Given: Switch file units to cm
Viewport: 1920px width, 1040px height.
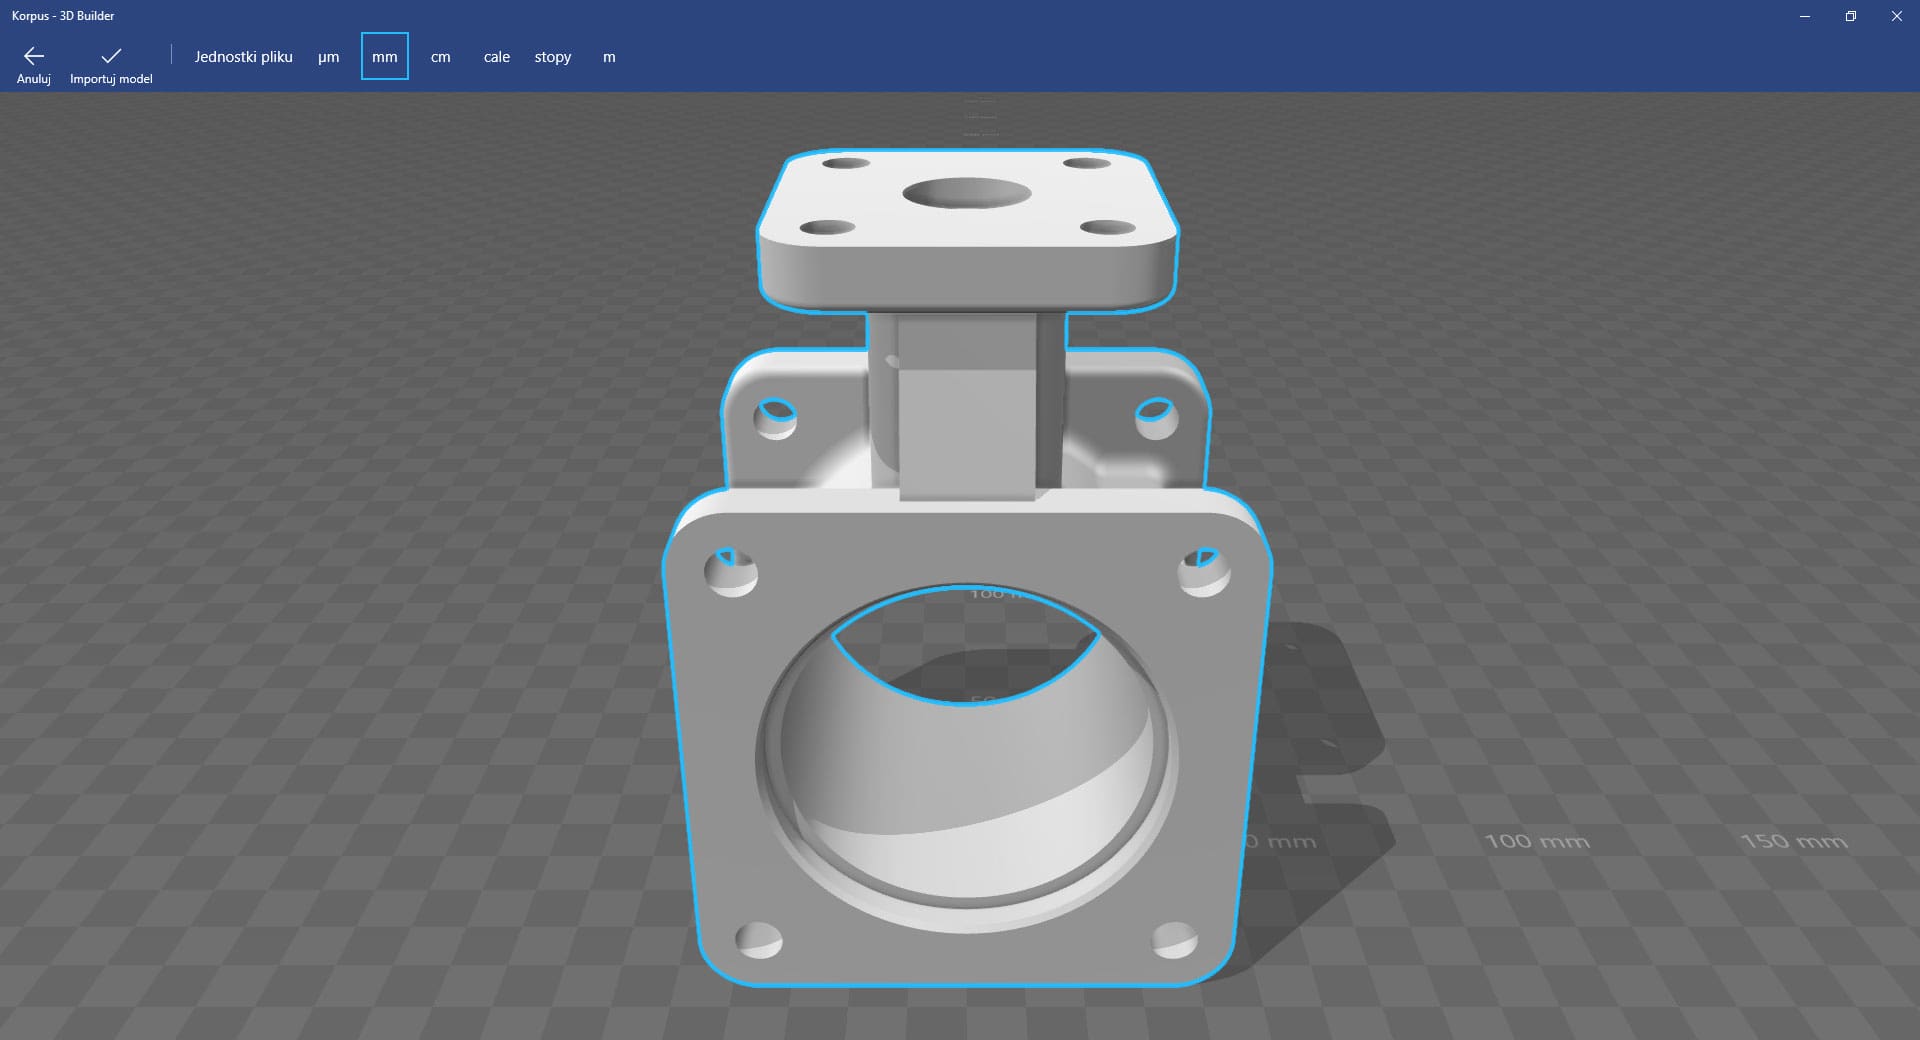Looking at the screenshot, I should point(440,57).
